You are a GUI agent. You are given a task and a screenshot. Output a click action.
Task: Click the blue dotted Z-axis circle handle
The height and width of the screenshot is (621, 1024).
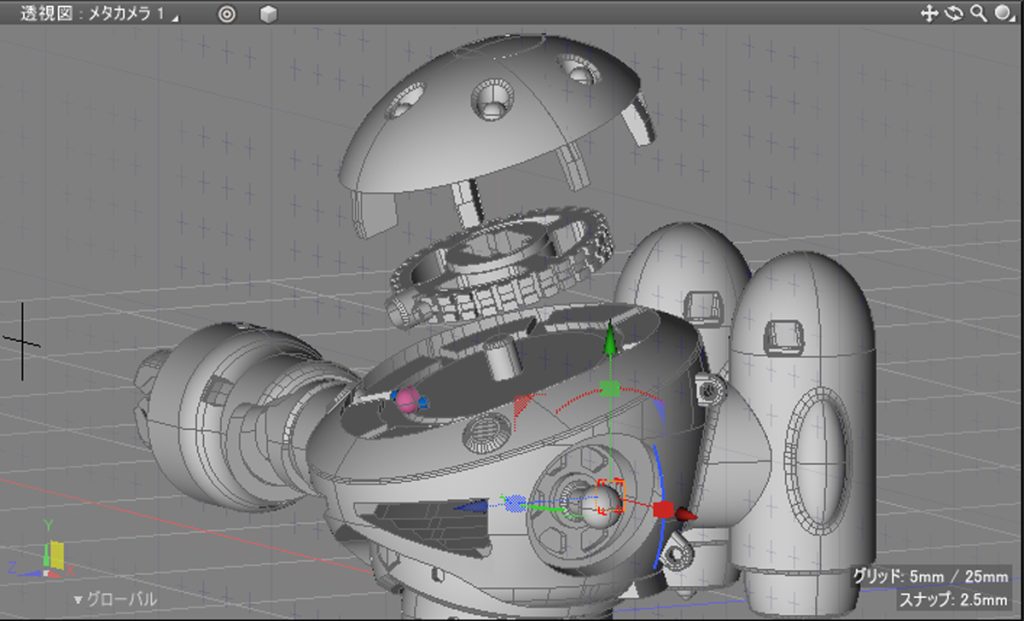pos(514,502)
